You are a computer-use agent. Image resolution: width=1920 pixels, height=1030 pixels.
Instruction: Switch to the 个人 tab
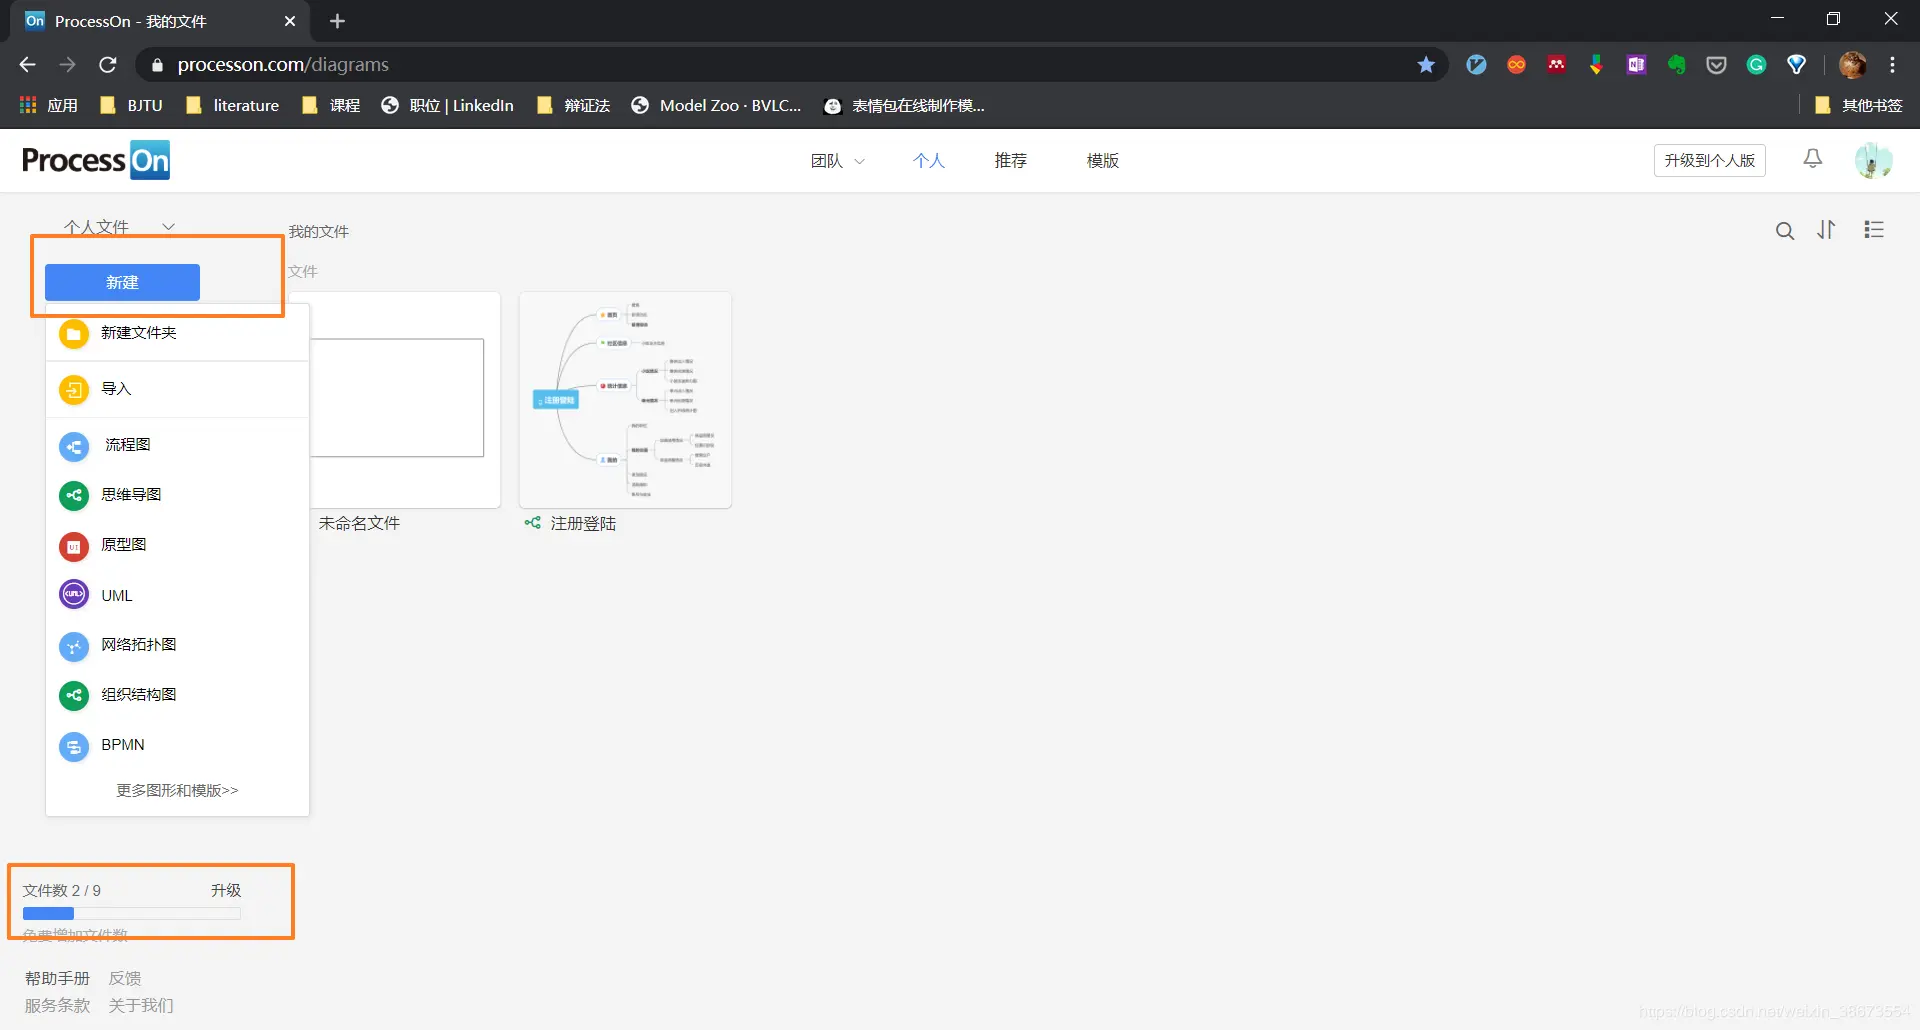928,161
